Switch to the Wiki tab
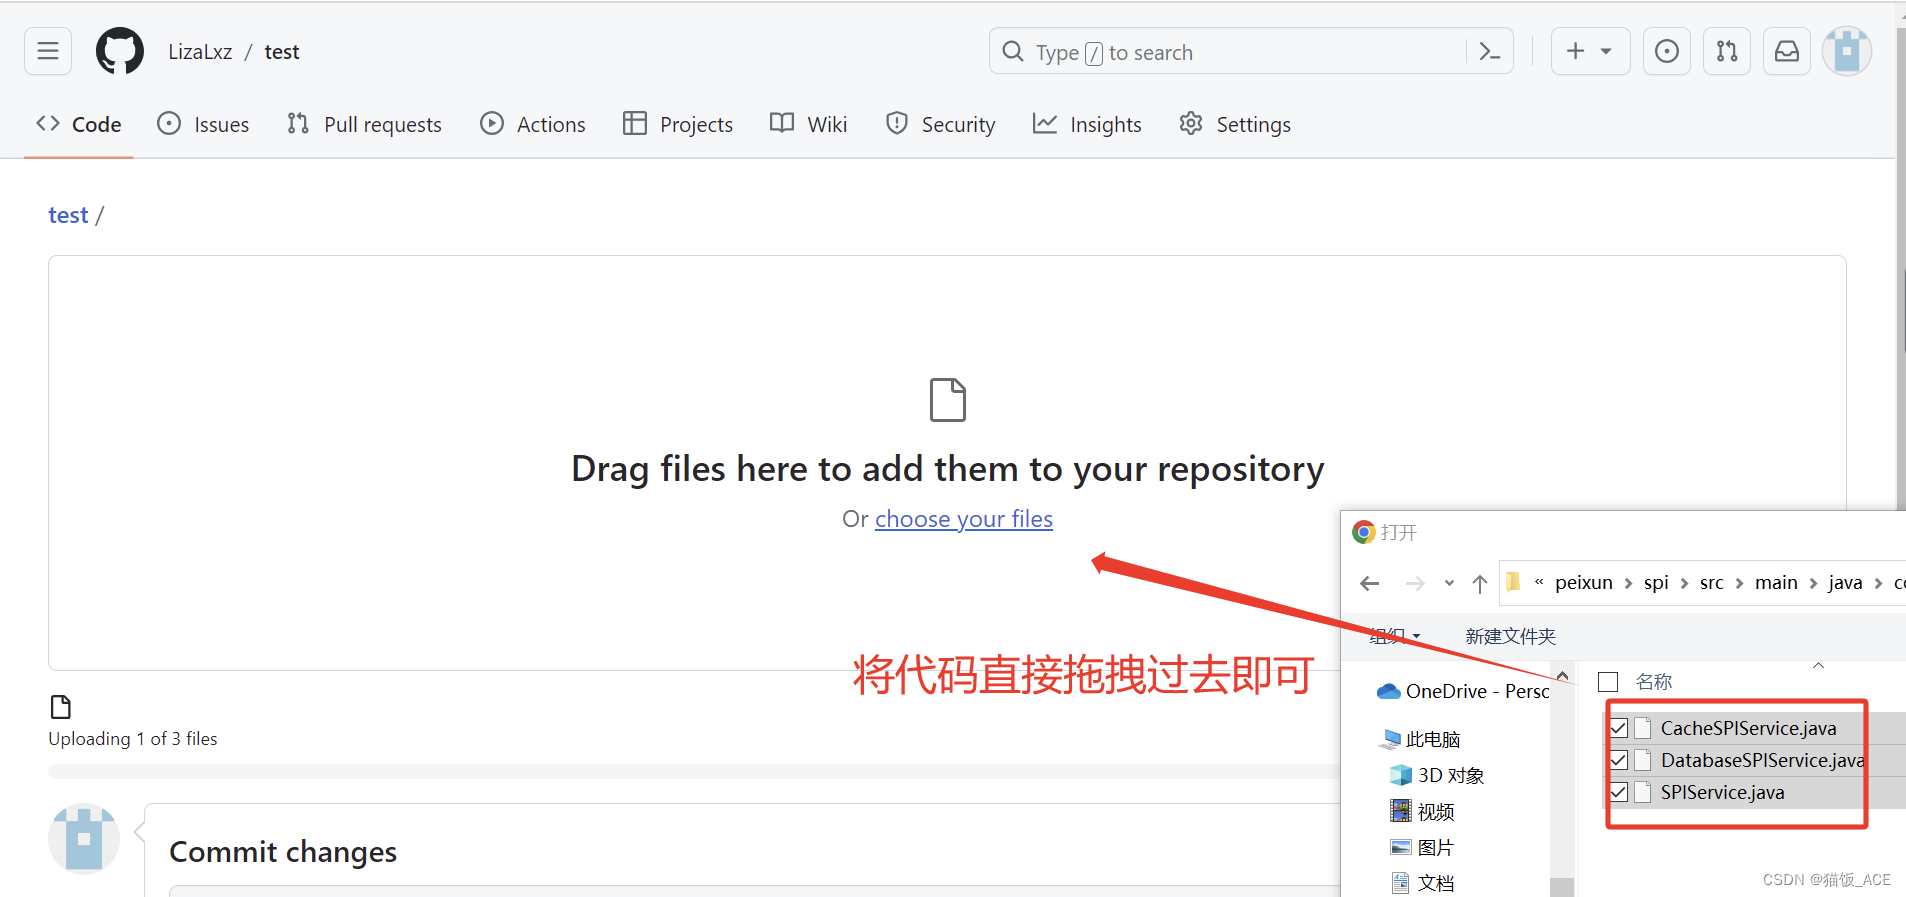 click(x=809, y=124)
